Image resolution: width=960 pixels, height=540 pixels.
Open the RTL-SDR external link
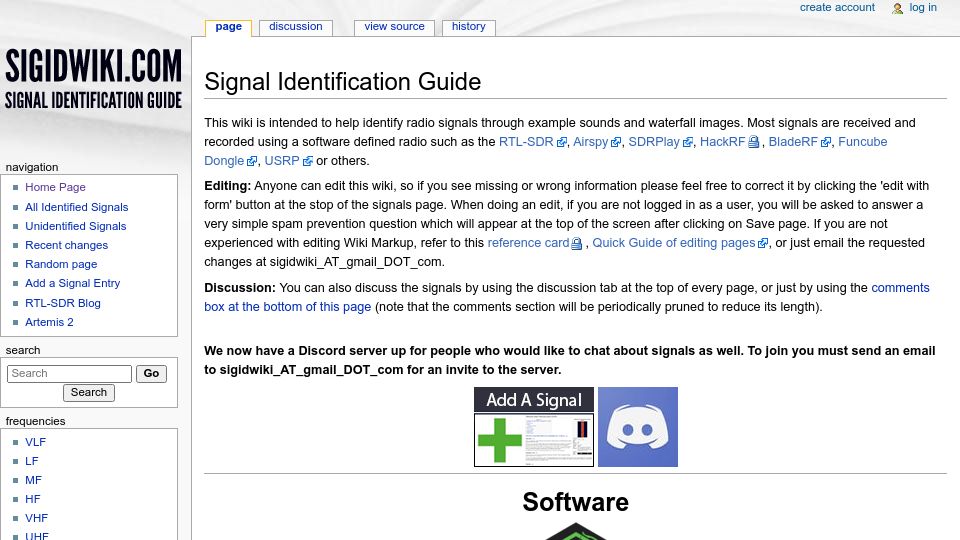click(x=532, y=141)
